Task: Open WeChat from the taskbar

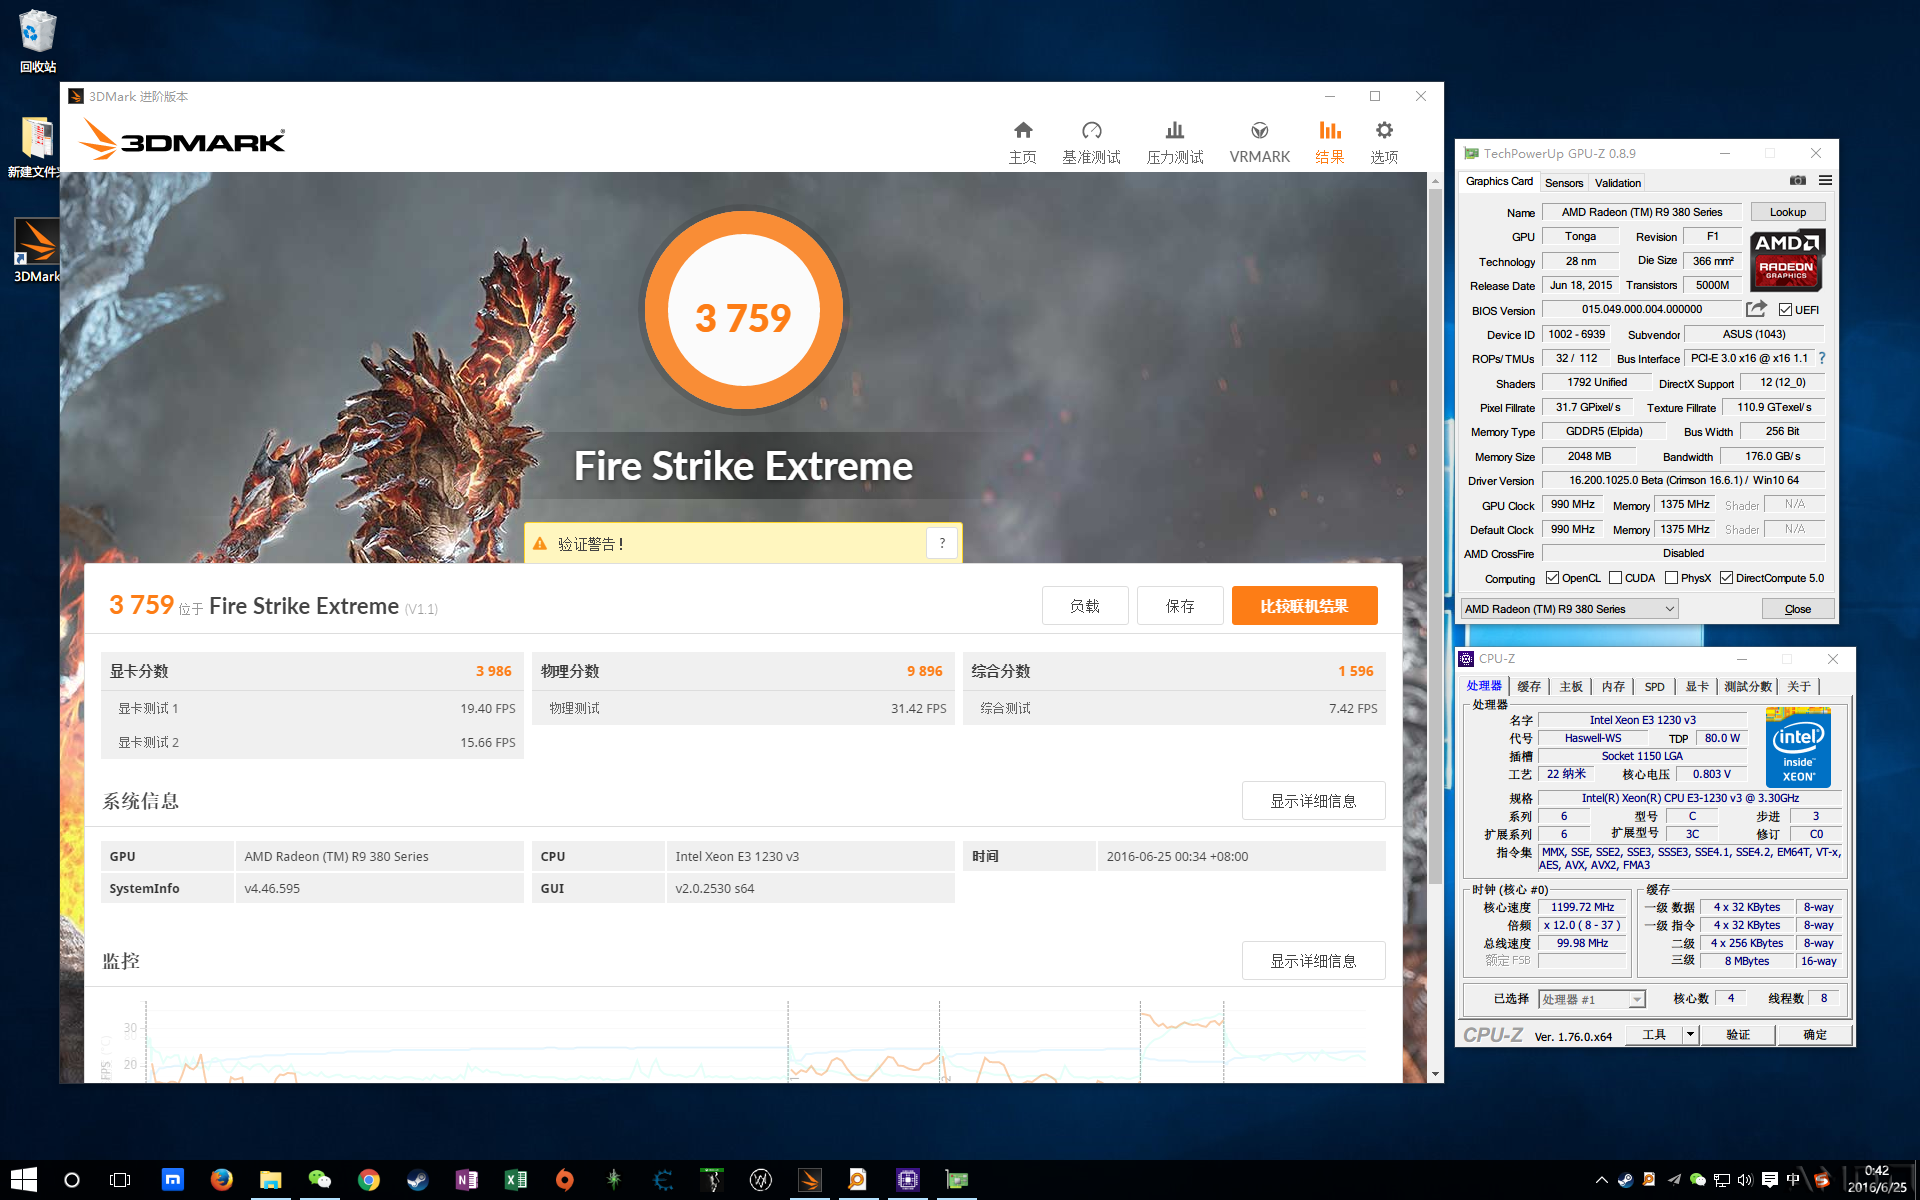Action: [320, 1180]
